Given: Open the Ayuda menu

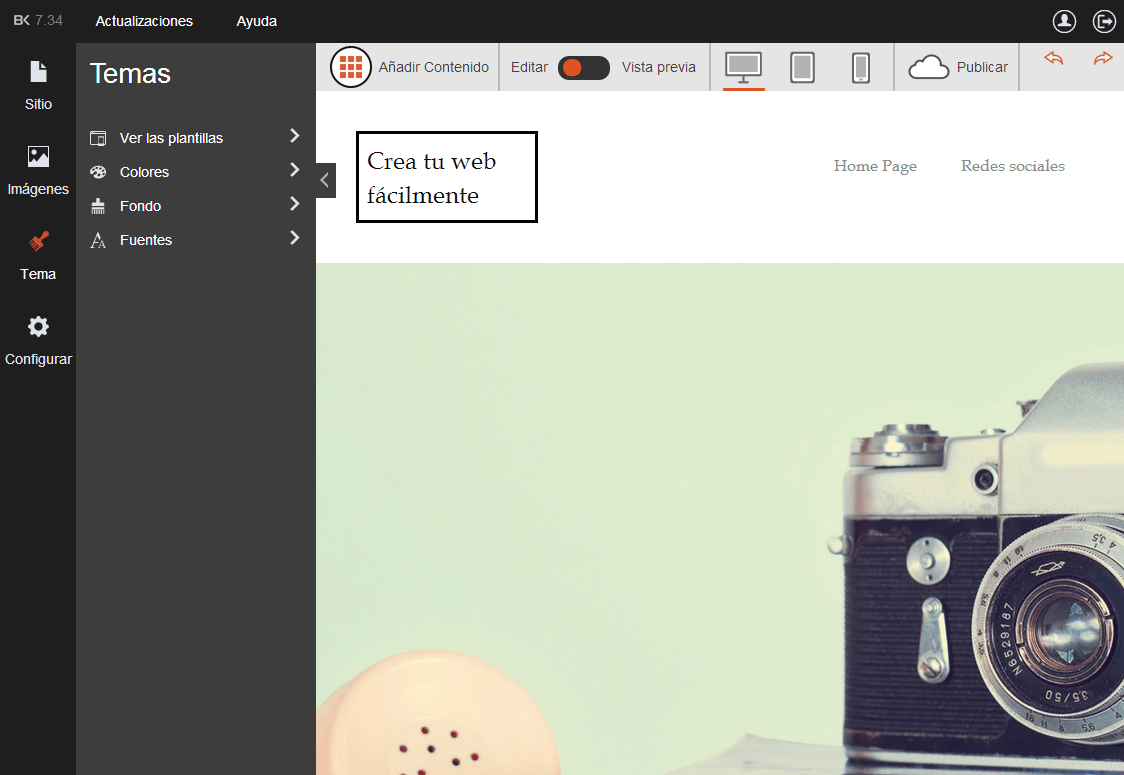Looking at the screenshot, I should (257, 21).
